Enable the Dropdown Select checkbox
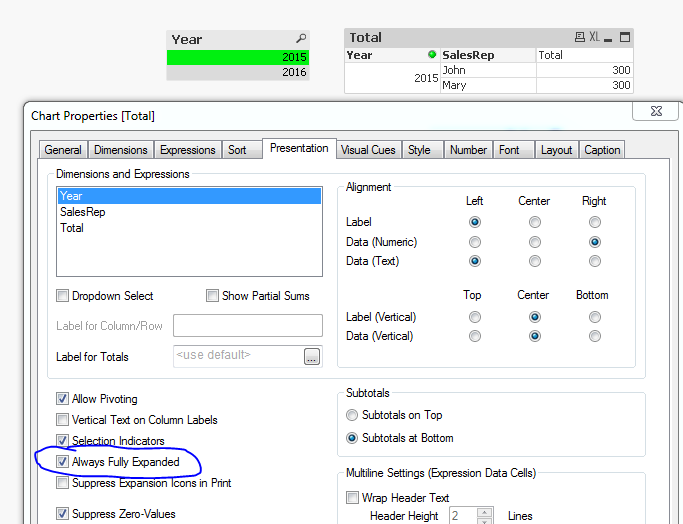This screenshot has width=683, height=524. point(62,296)
